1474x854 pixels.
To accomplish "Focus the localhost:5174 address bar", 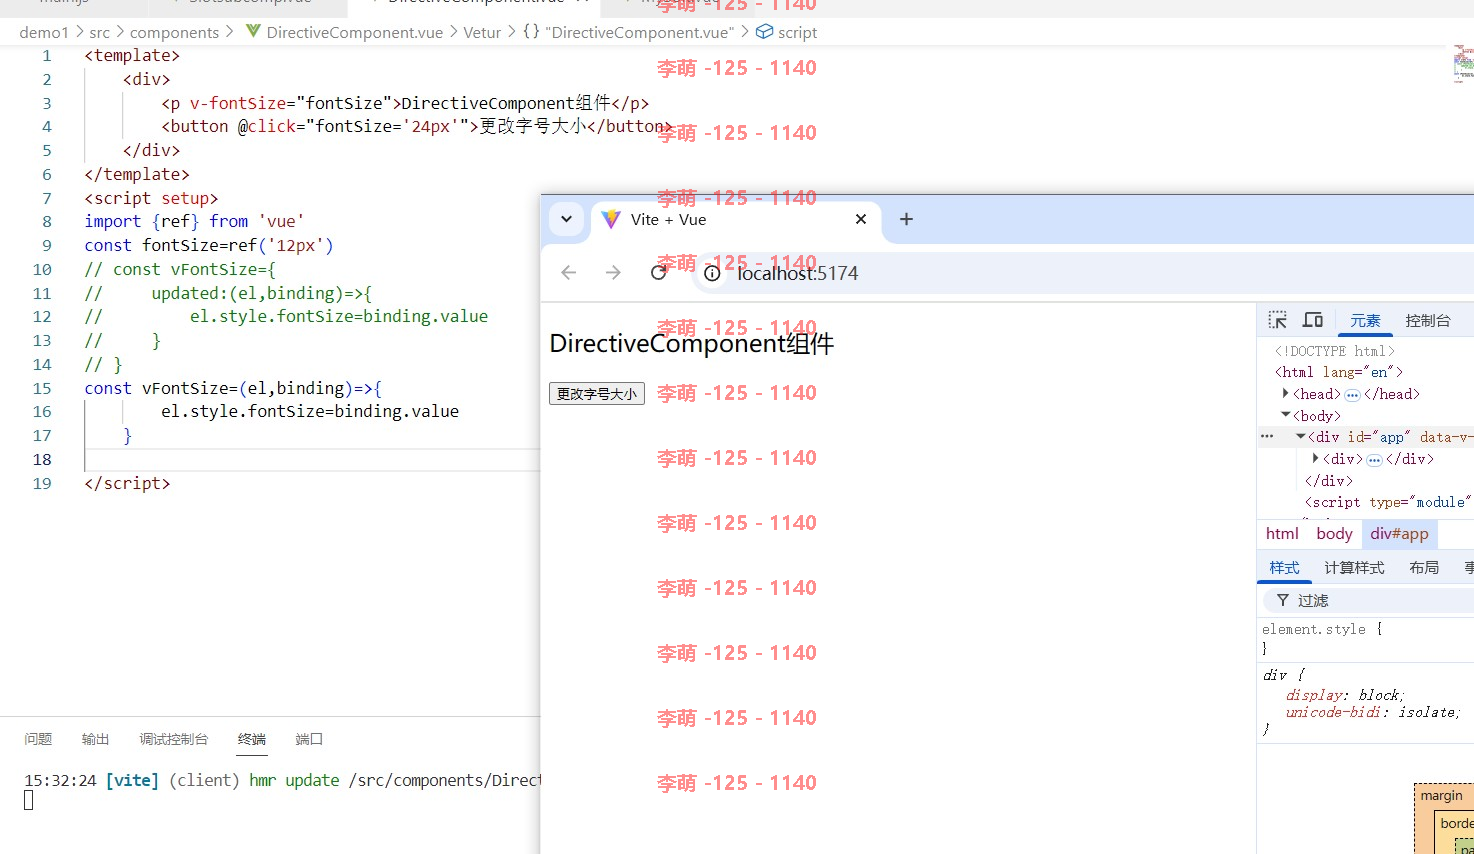I will [x=1083, y=273].
